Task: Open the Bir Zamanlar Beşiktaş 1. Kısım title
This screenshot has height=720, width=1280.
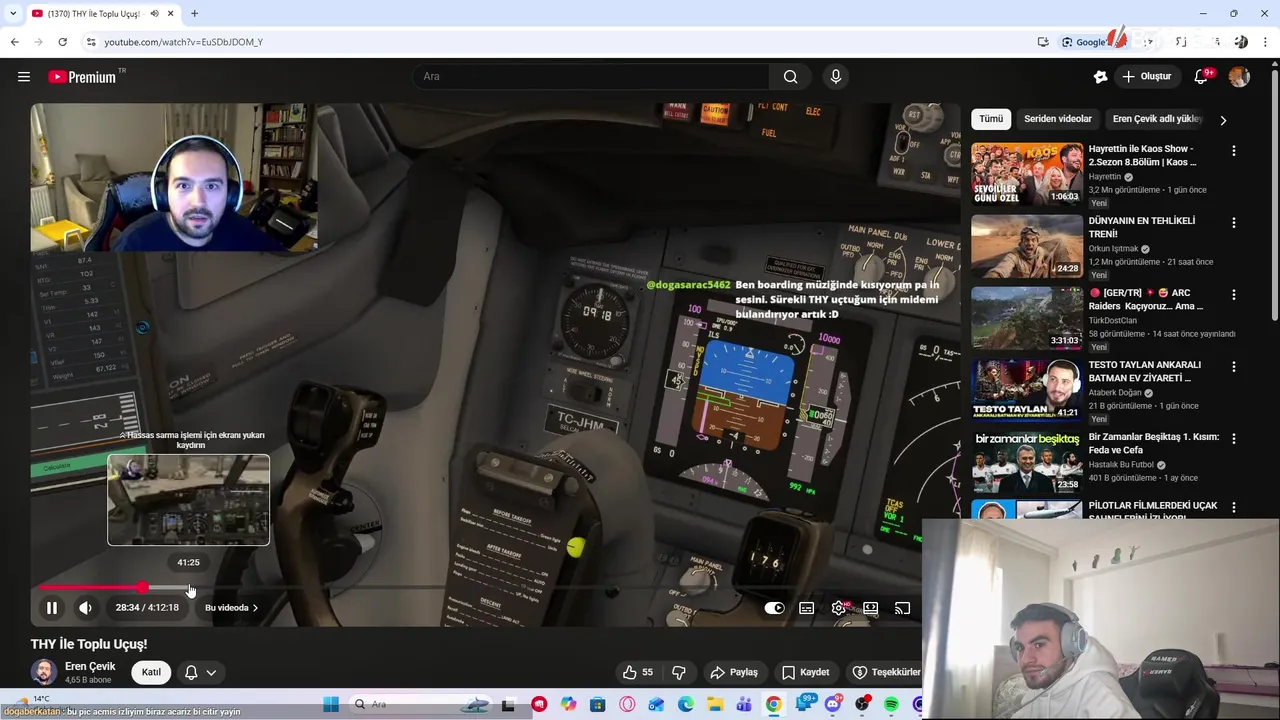Action: [1153, 443]
